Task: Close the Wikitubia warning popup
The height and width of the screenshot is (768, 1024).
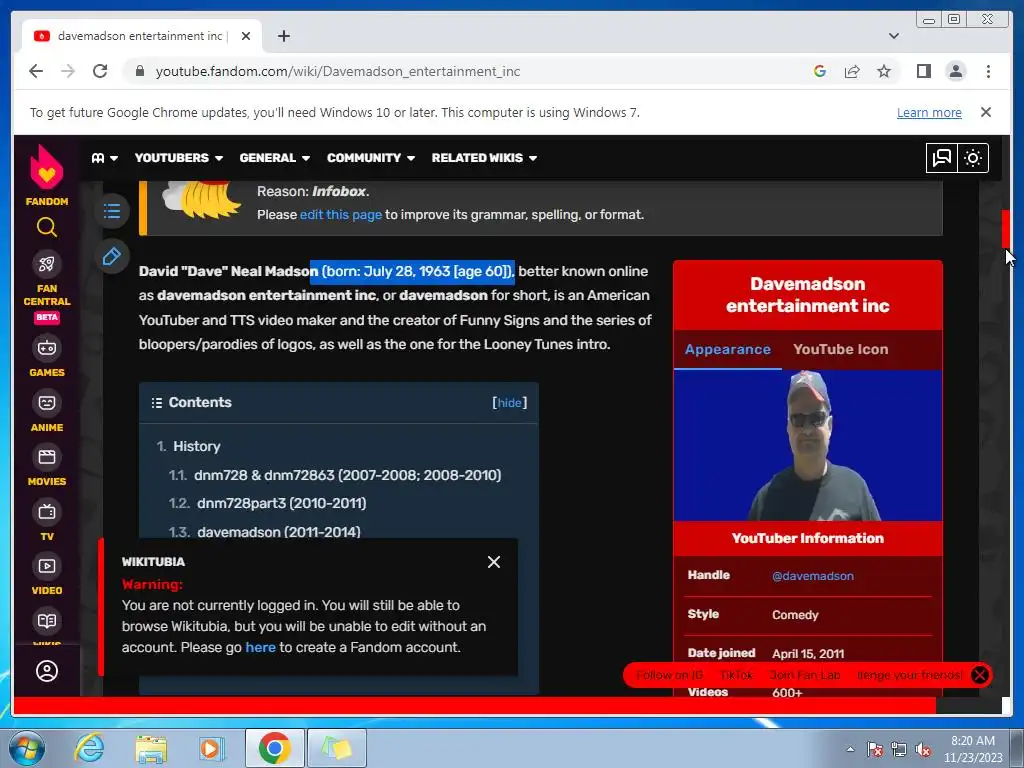Action: (494, 562)
